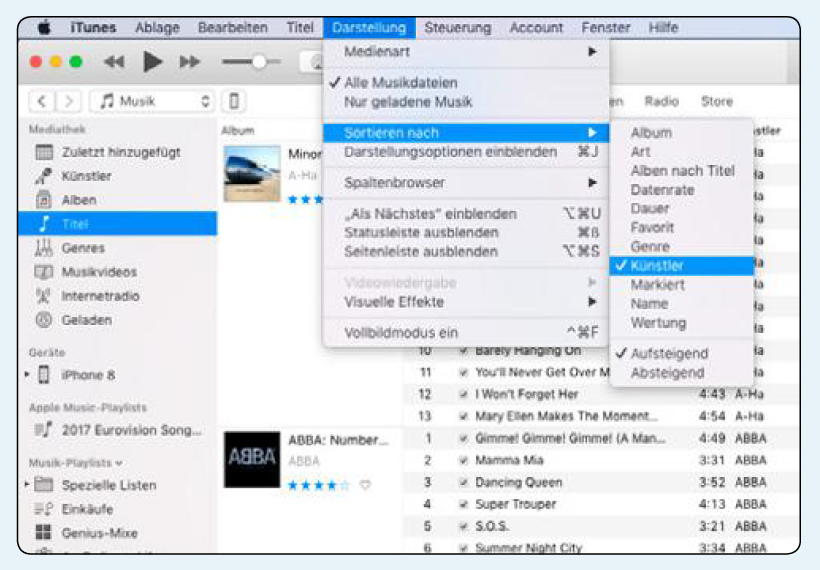Switch to the Radio tab

click(x=661, y=101)
